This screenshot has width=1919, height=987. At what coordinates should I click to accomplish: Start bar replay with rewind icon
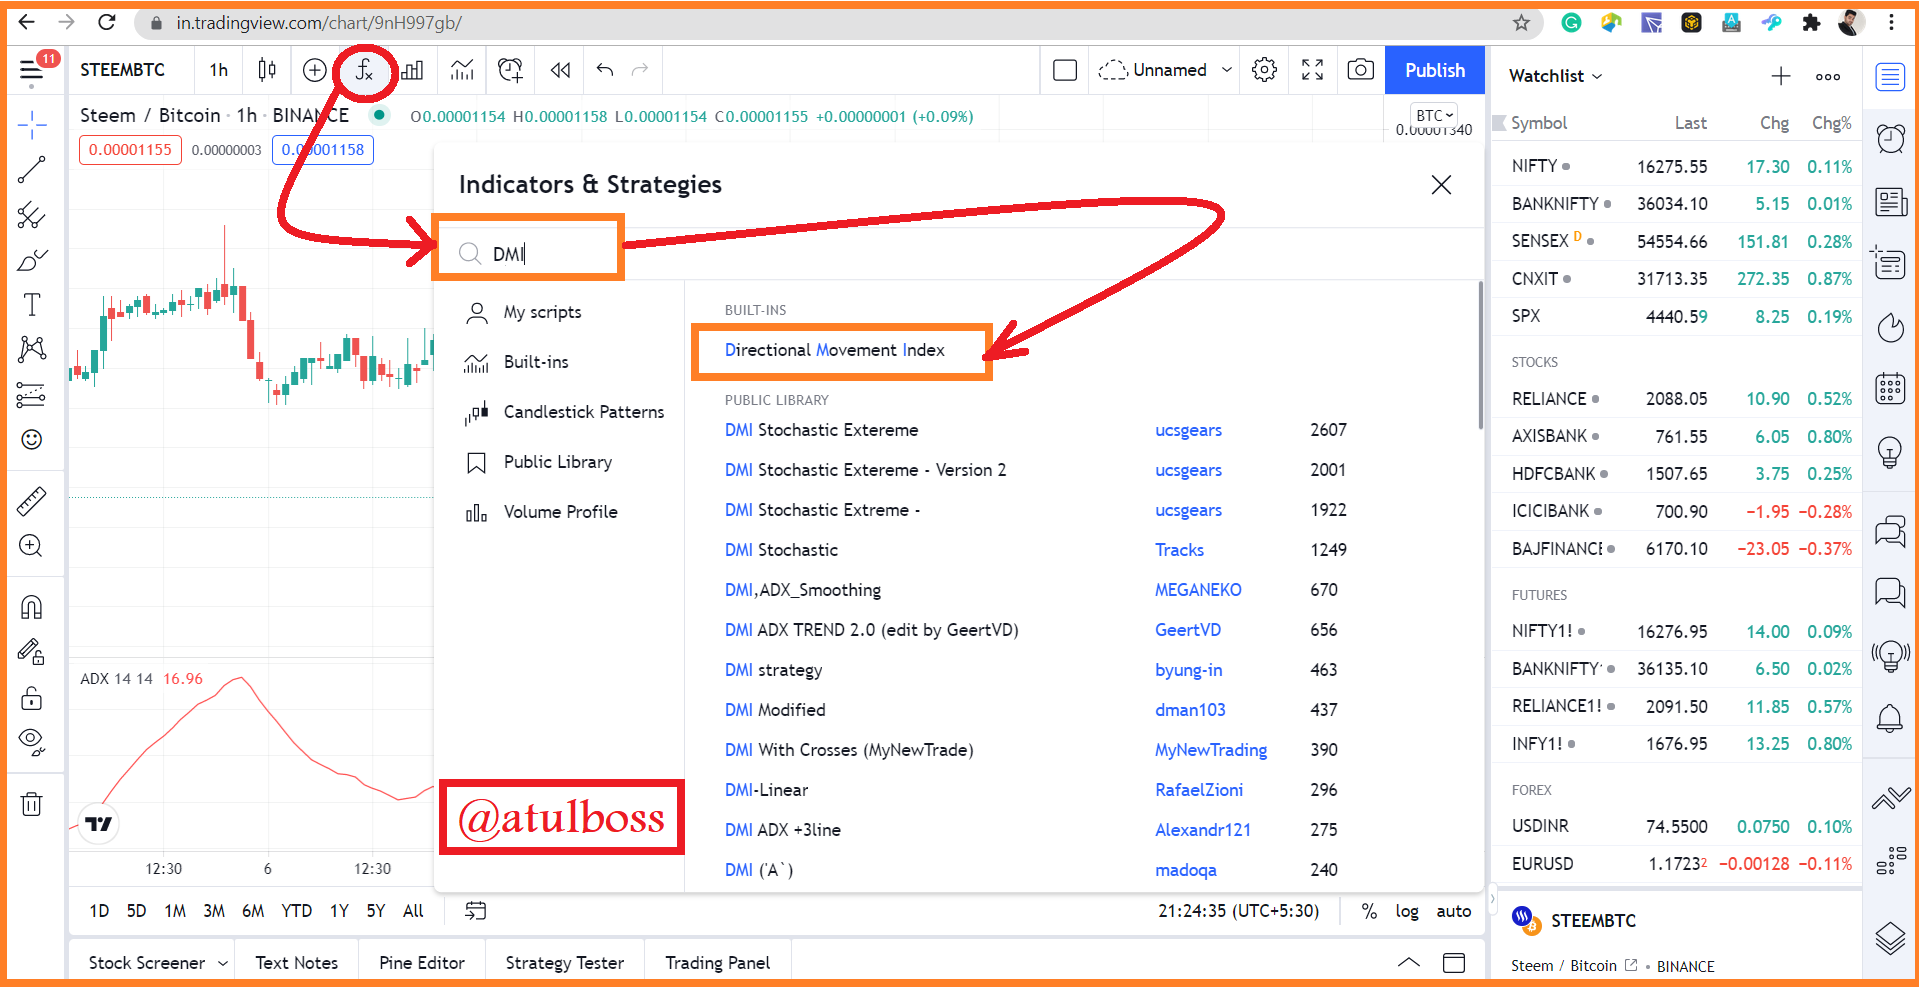tap(560, 70)
